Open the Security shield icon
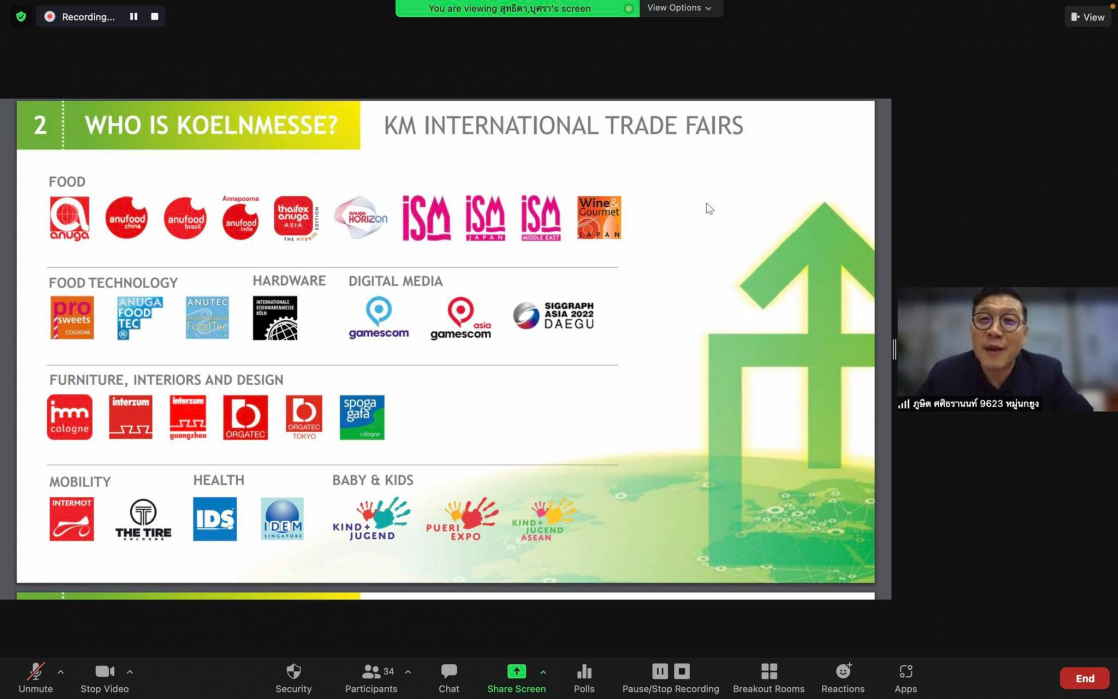The width and height of the screenshot is (1118, 699). pyautogui.click(x=293, y=672)
